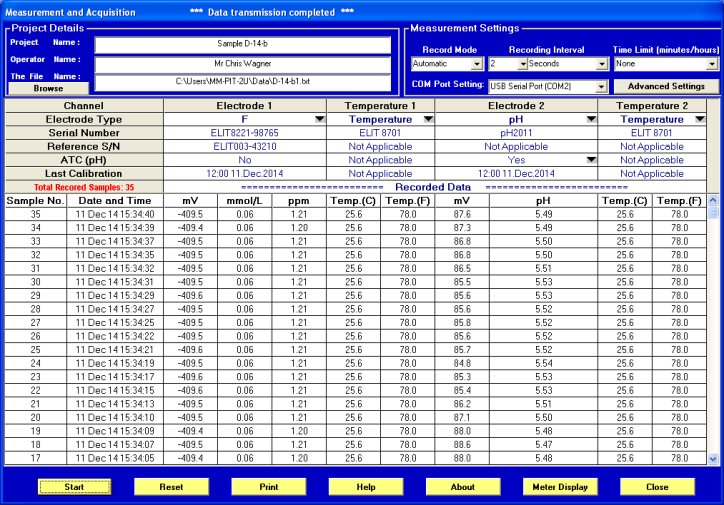Screen dimensions: 724x505
Task: Click the Project Name field
Action: click(x=243, y=44)
